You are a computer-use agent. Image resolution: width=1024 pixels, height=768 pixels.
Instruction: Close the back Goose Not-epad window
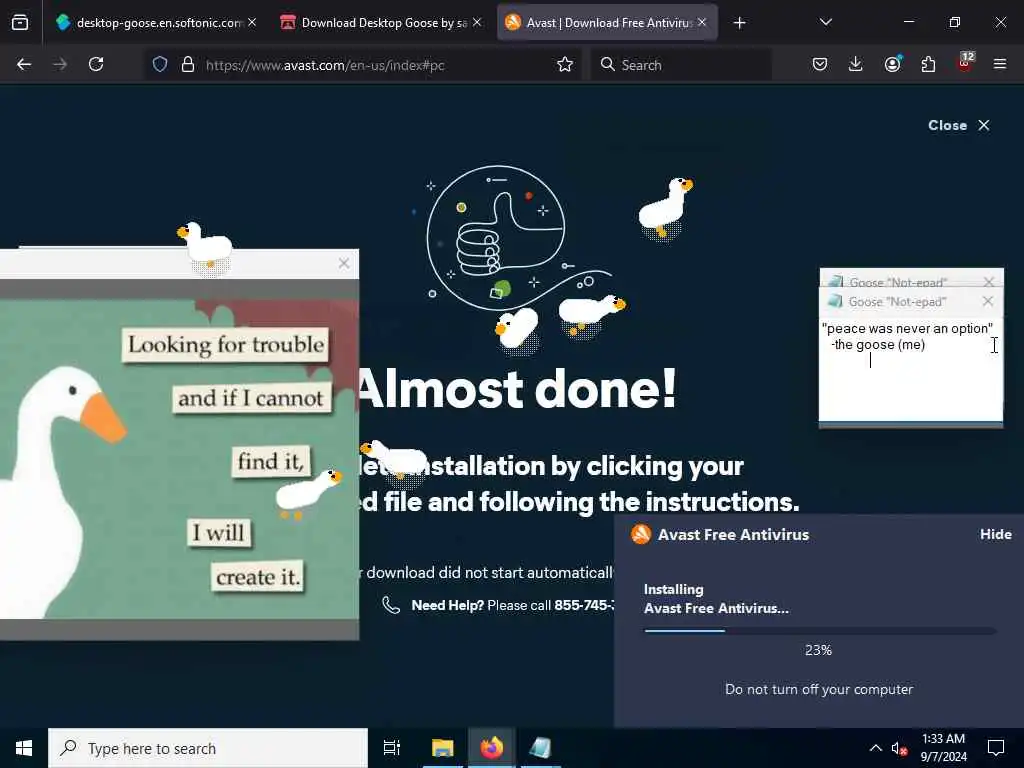pyautogui.click(x=989, y=281)
